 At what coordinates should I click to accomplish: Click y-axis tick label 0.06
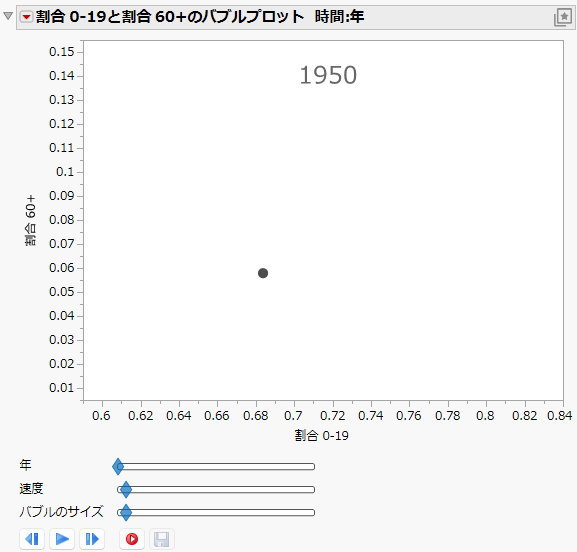pyautogui.click(x=61, y=268)
